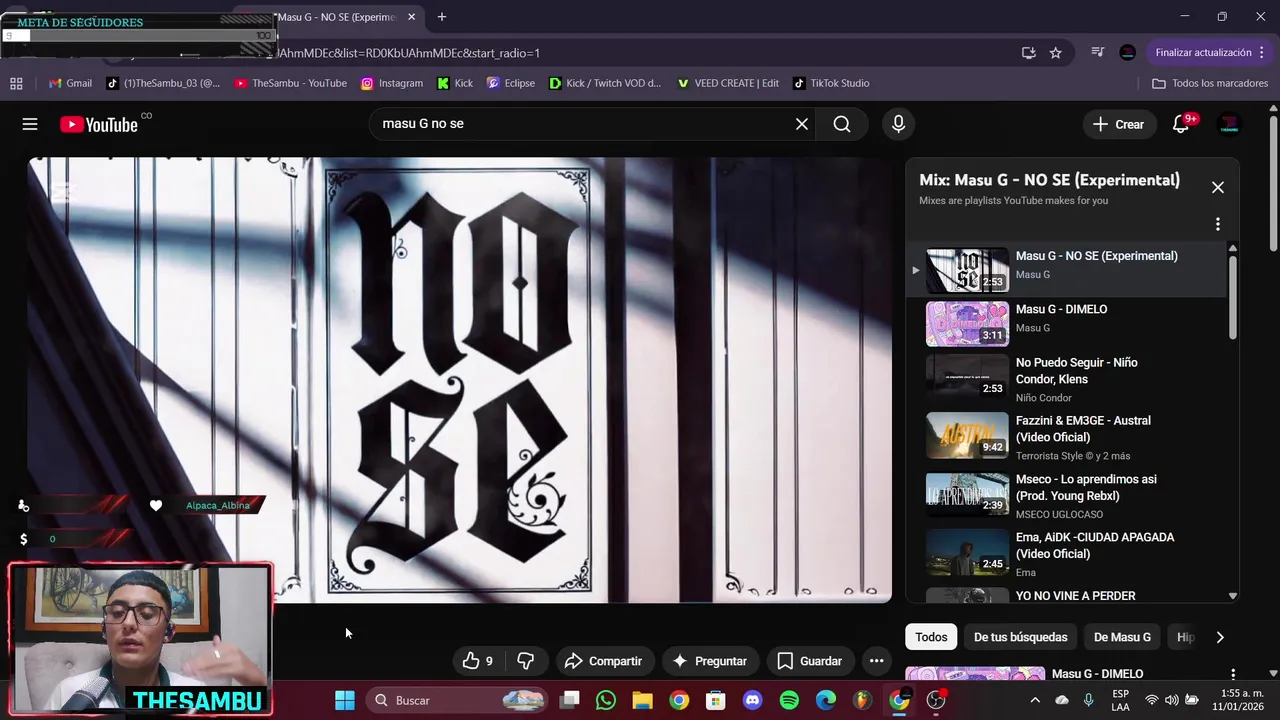Open the Kick / Twitch VOD bookmark

tap(605, 83)
